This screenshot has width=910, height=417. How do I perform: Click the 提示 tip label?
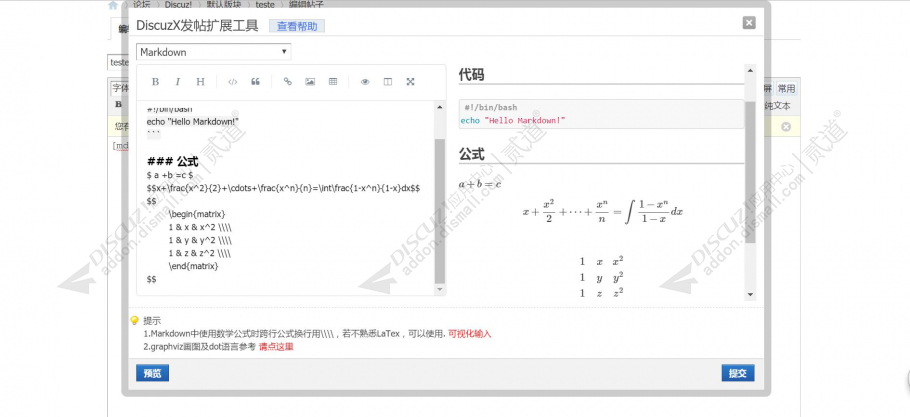tap(152, 321)
